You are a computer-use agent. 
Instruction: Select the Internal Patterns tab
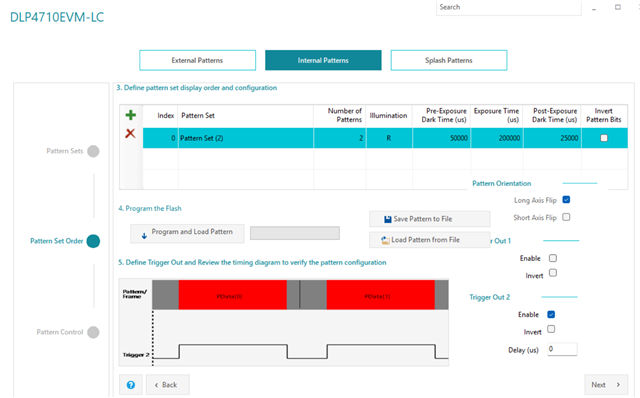pos(323,60)
